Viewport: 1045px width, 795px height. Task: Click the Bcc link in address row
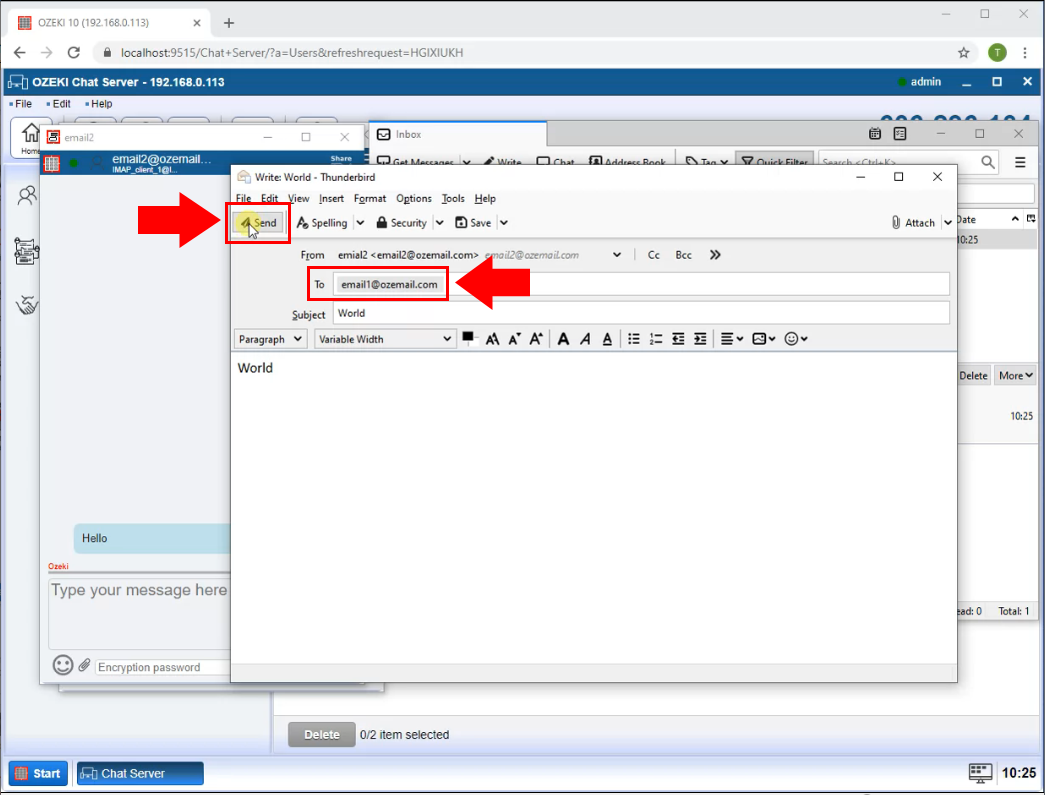[x=683, y=255]
